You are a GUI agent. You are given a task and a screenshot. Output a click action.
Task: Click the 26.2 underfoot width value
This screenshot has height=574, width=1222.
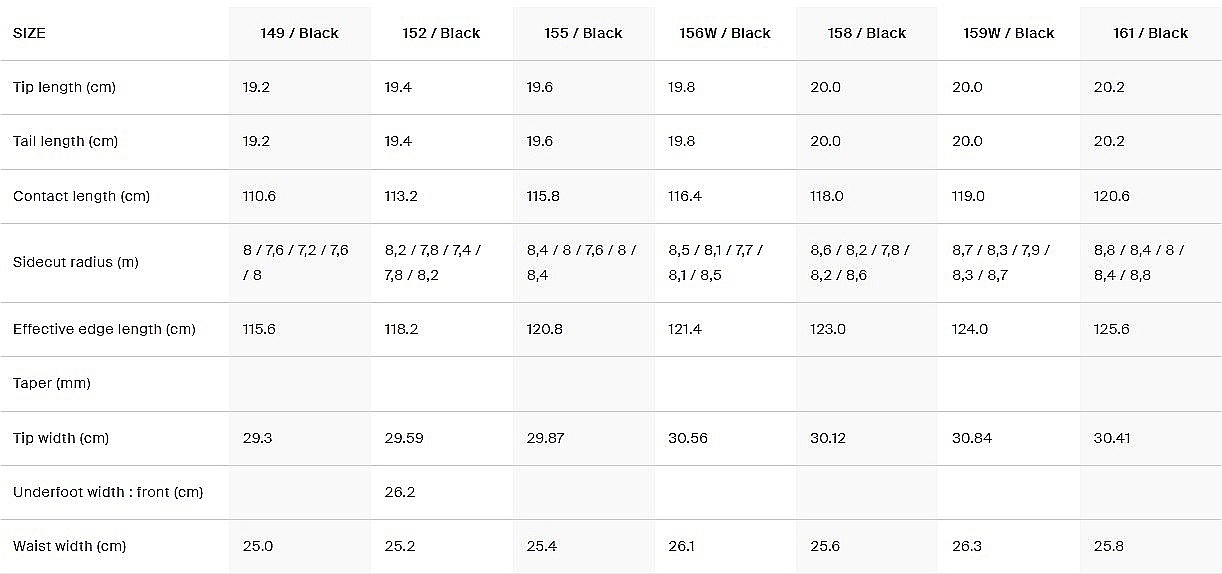coord(400,492)
